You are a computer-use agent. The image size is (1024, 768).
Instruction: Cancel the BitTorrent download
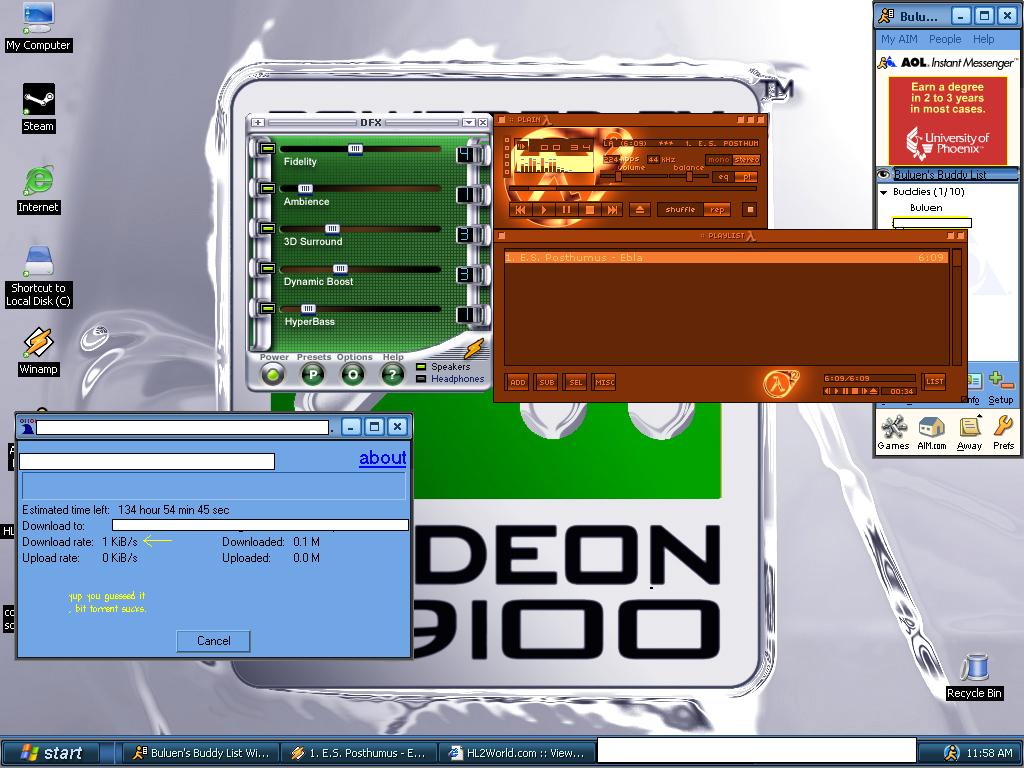pyautogui.click(x=214, y=641)
